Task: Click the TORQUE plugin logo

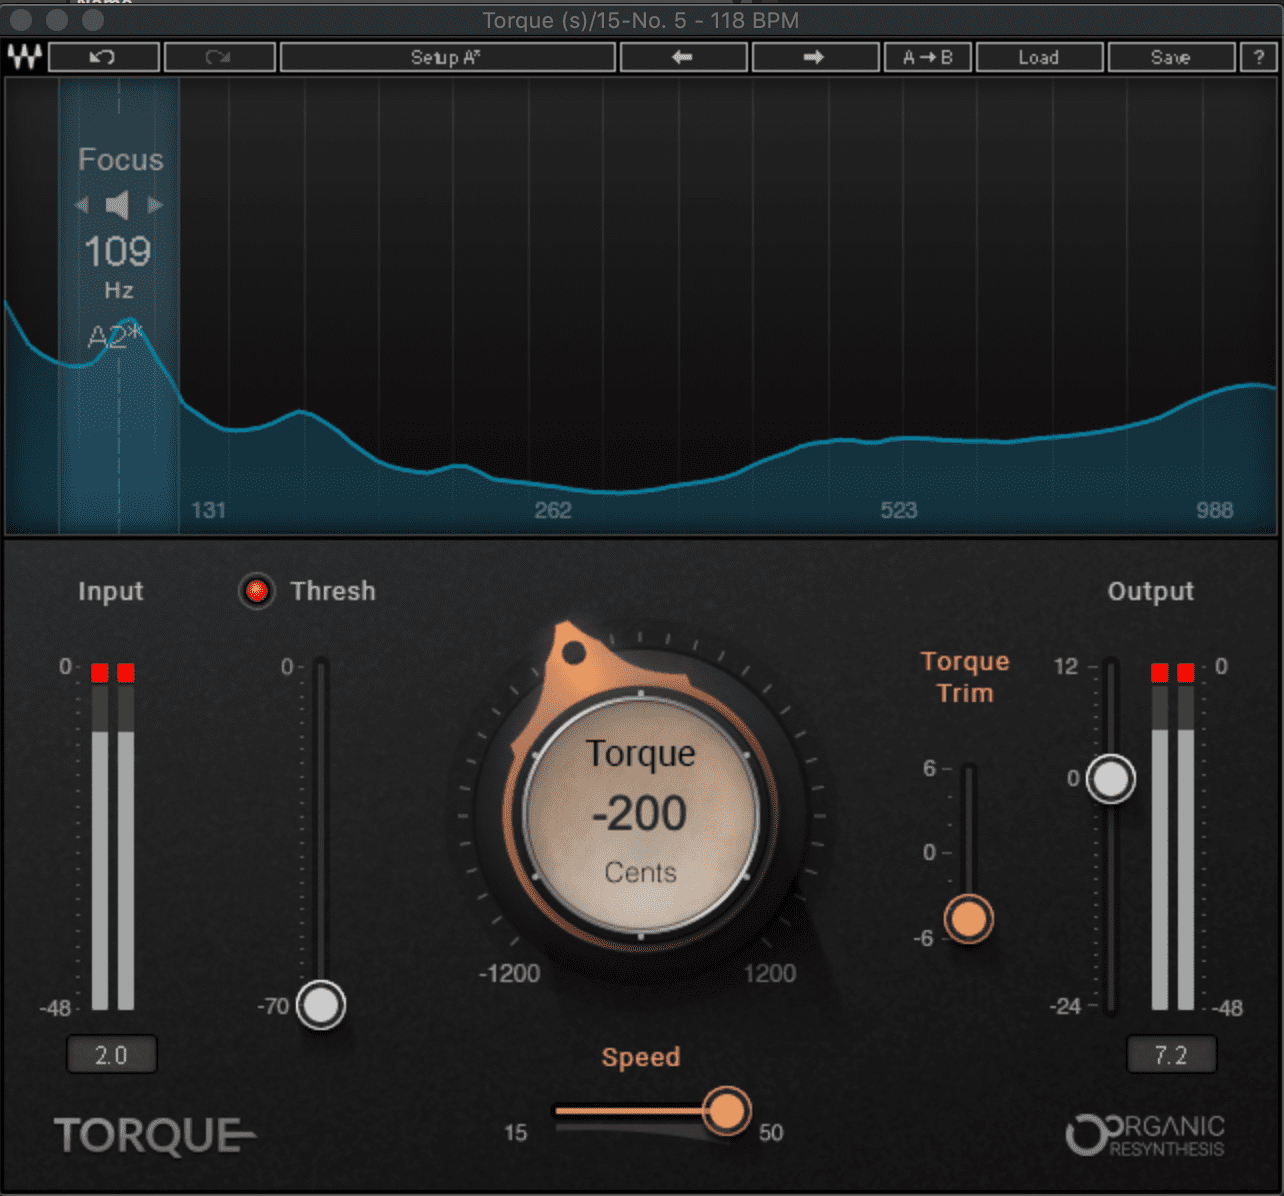Action: (x=155, y=1136)
